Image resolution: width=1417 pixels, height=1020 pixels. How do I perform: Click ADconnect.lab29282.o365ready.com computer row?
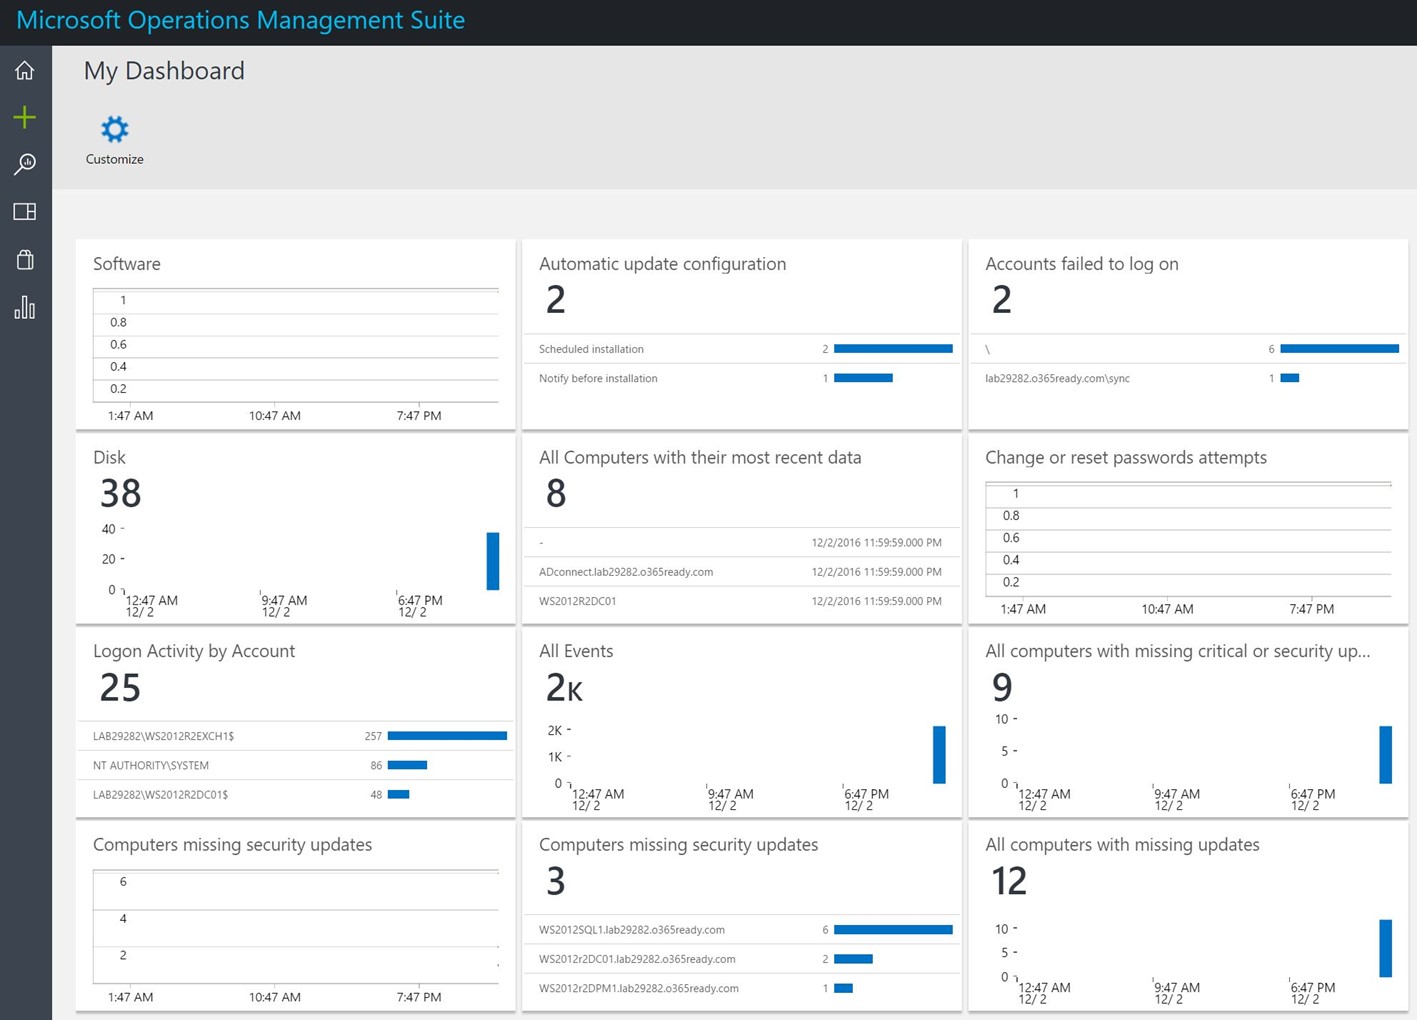pyautogui.click(x=742, y=572)
